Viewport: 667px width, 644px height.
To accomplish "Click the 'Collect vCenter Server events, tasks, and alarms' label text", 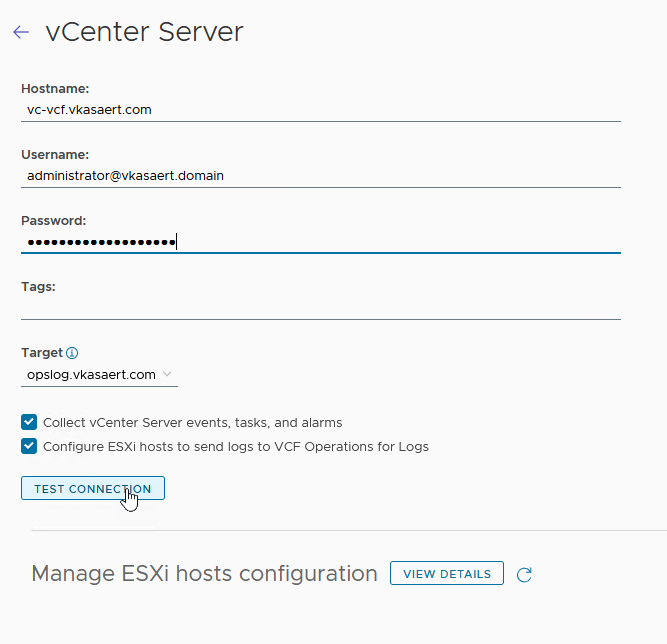I will (x=192, y=422).
